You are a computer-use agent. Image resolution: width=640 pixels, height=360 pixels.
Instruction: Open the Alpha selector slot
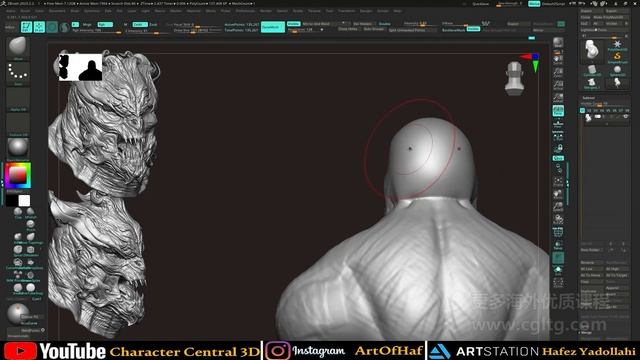pyautogui.click(x=18, y=98)
